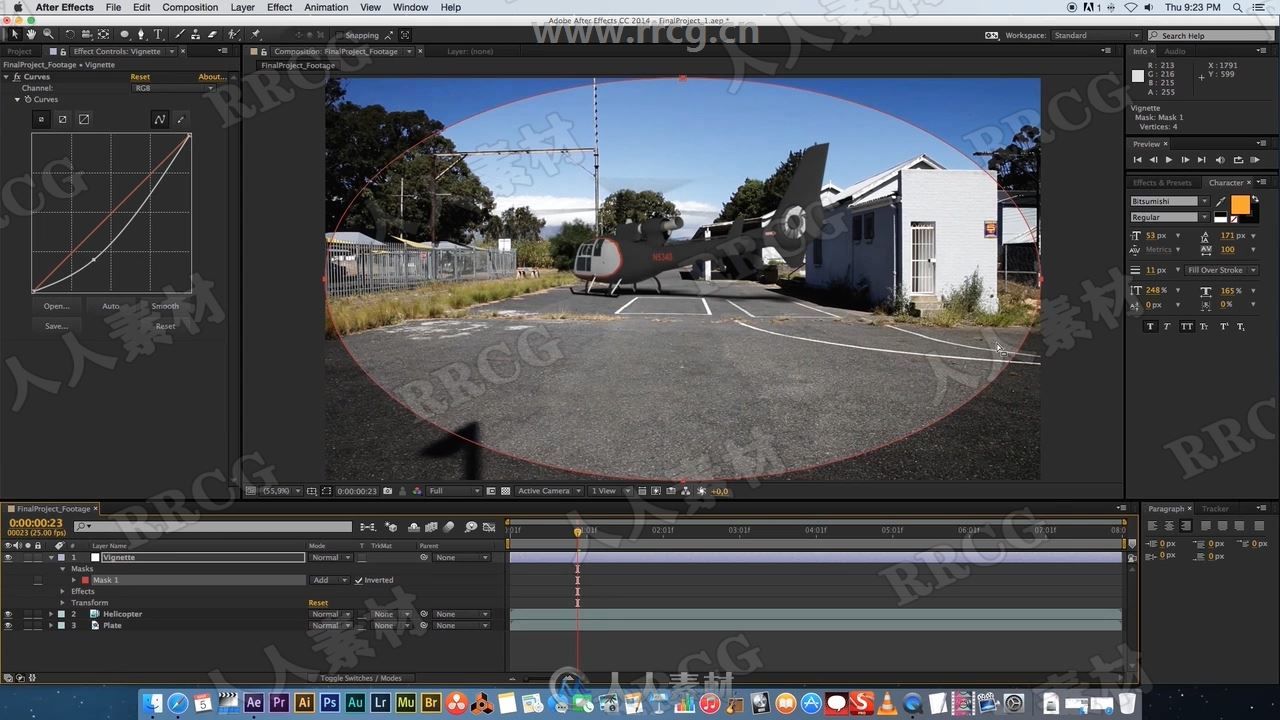Select the Brush tool
The image size is (1280, 720).
tap(180, 34)
